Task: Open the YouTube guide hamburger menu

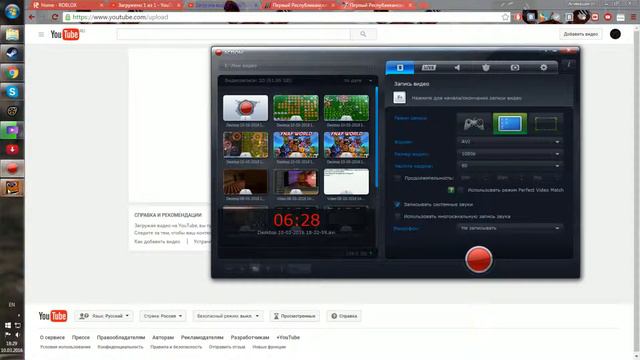Action: 41,35
